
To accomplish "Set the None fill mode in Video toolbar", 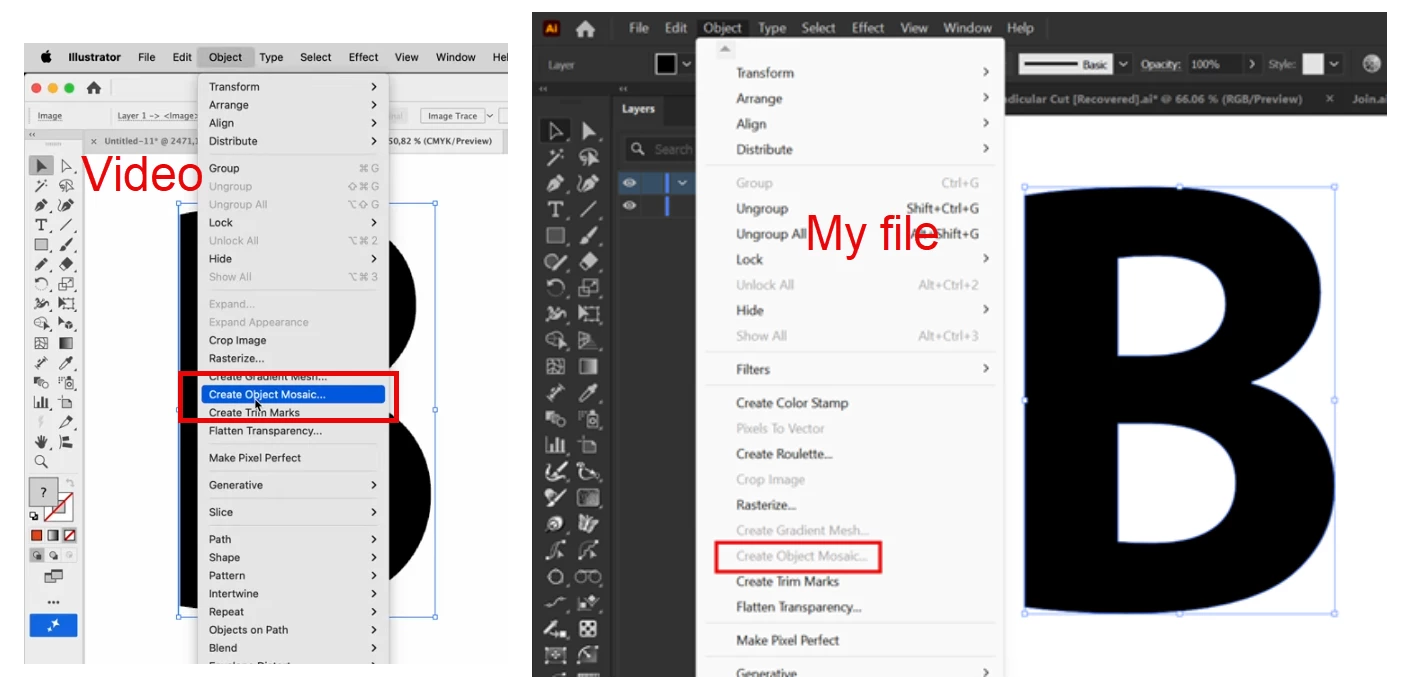I will tap(69, 535).
